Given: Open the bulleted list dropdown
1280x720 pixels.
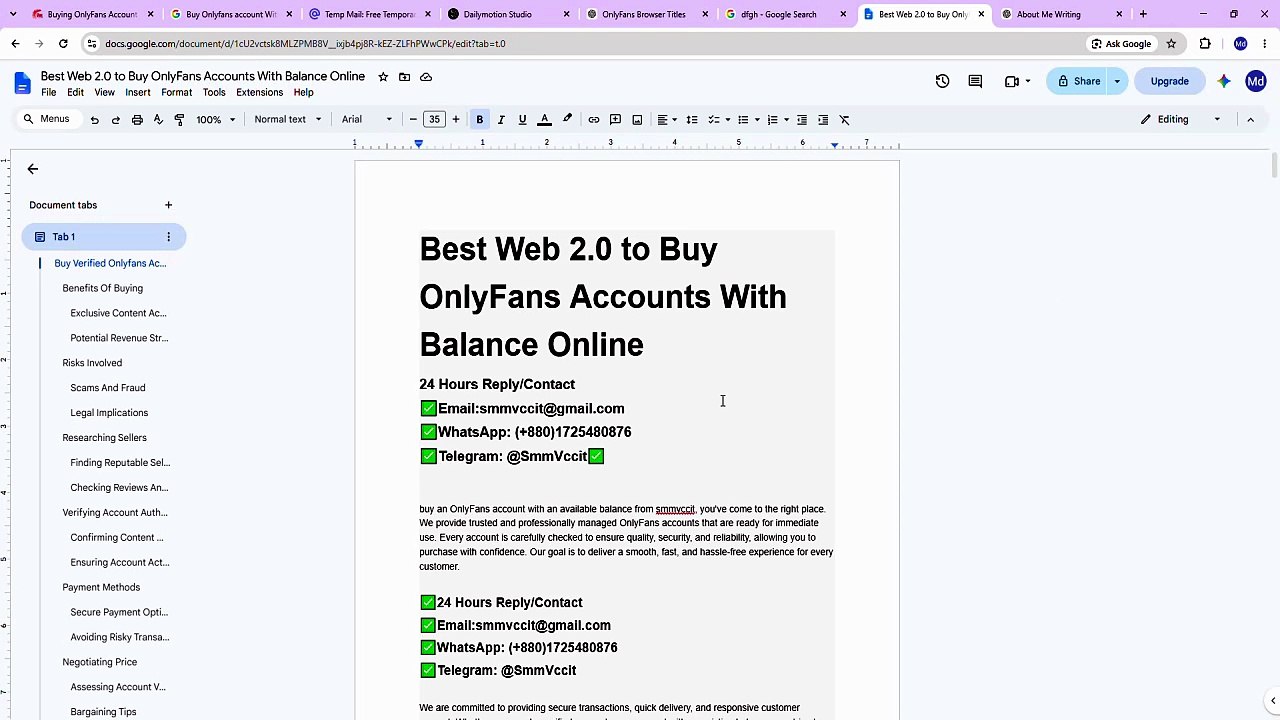Looking at the screenshot, I should tap(748, 120).
